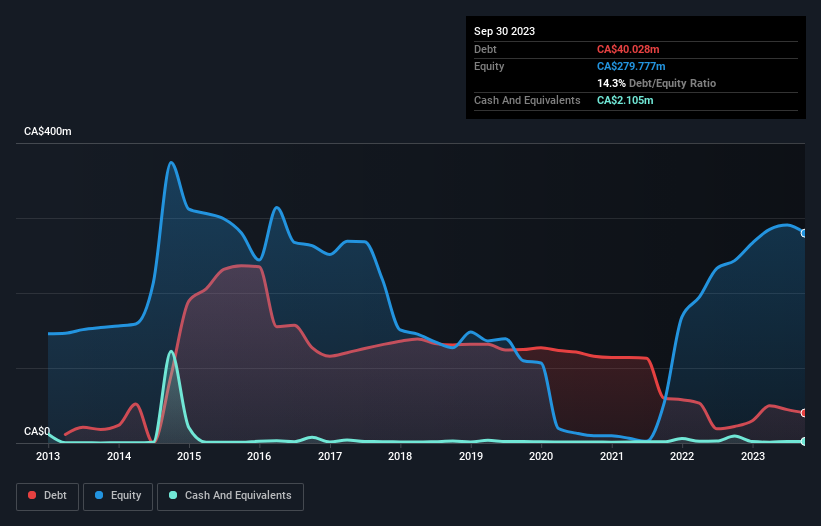Click the 14.3% Debt/Equity Ratio text
This screenshot has height=526, width=821.
pyautogui.click(x=657, y=83)
